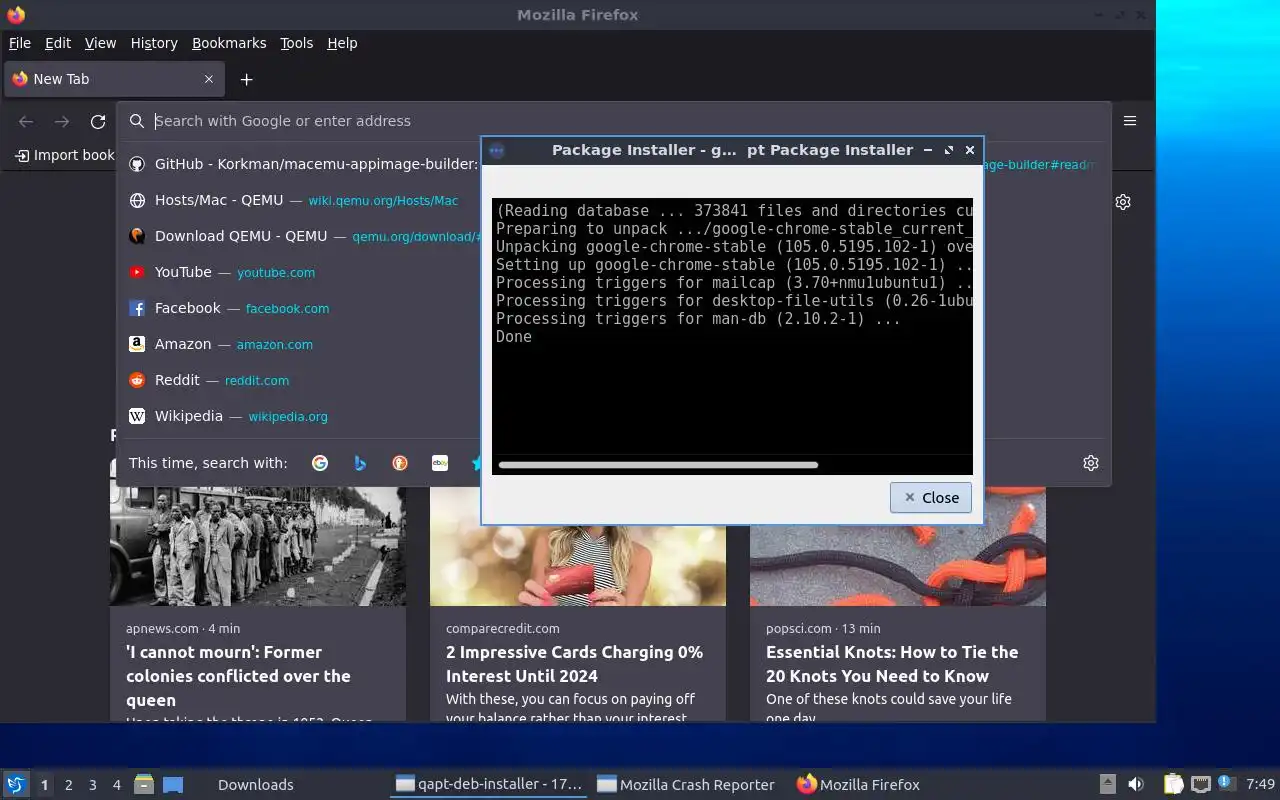Go back in Firefox navigation
This screenshot has width=1280, height=800.
(26, 121)
